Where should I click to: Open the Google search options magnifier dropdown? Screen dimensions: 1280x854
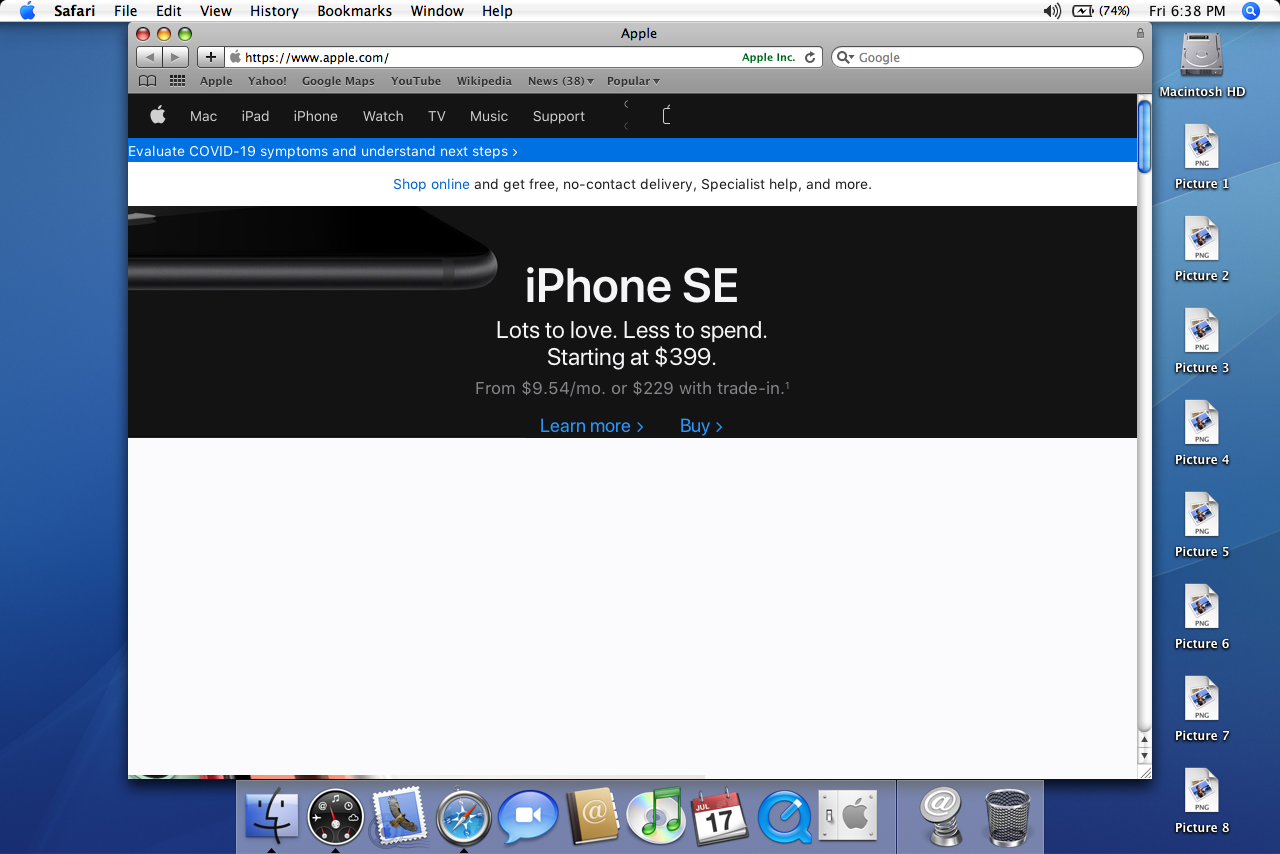(845, 57)
